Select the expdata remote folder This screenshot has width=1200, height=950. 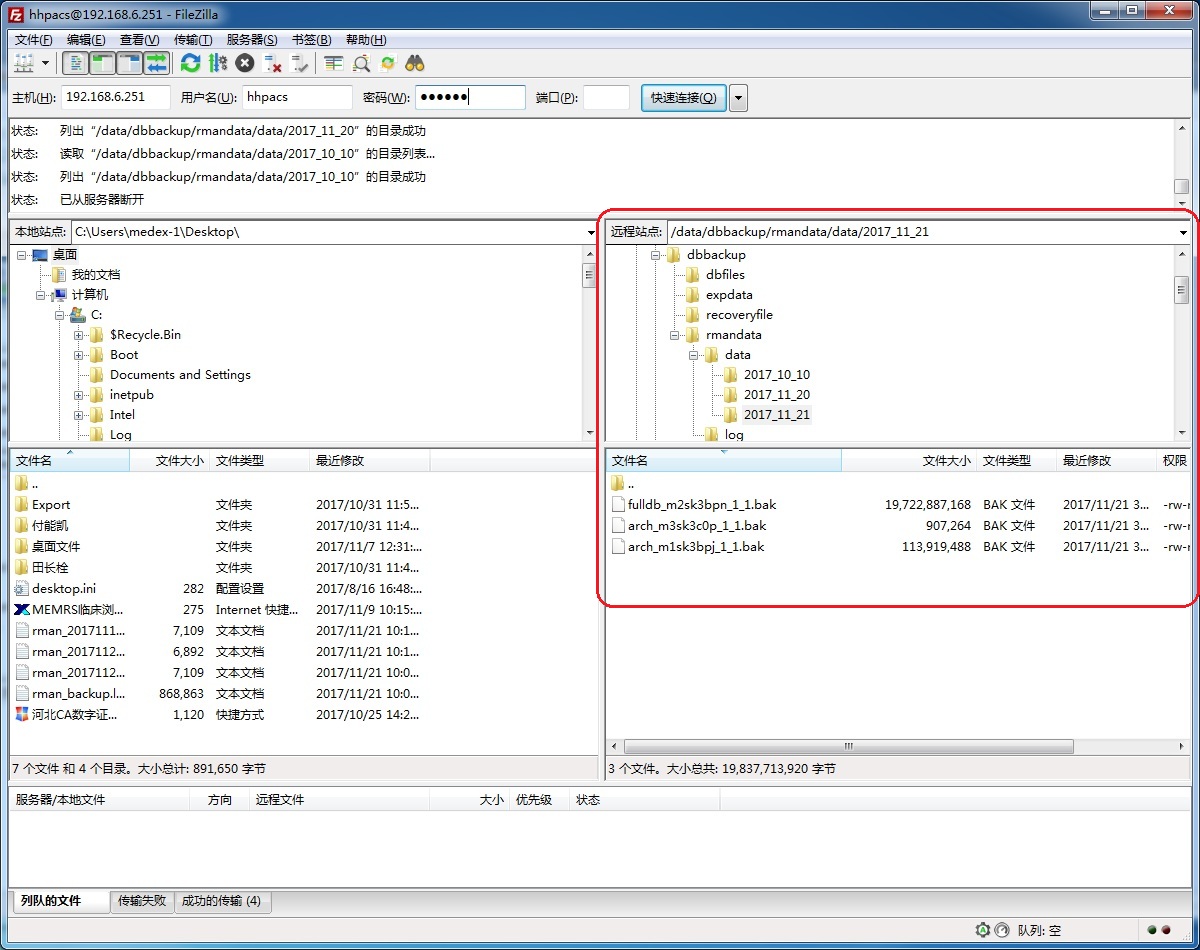click(x=729, y=295)
